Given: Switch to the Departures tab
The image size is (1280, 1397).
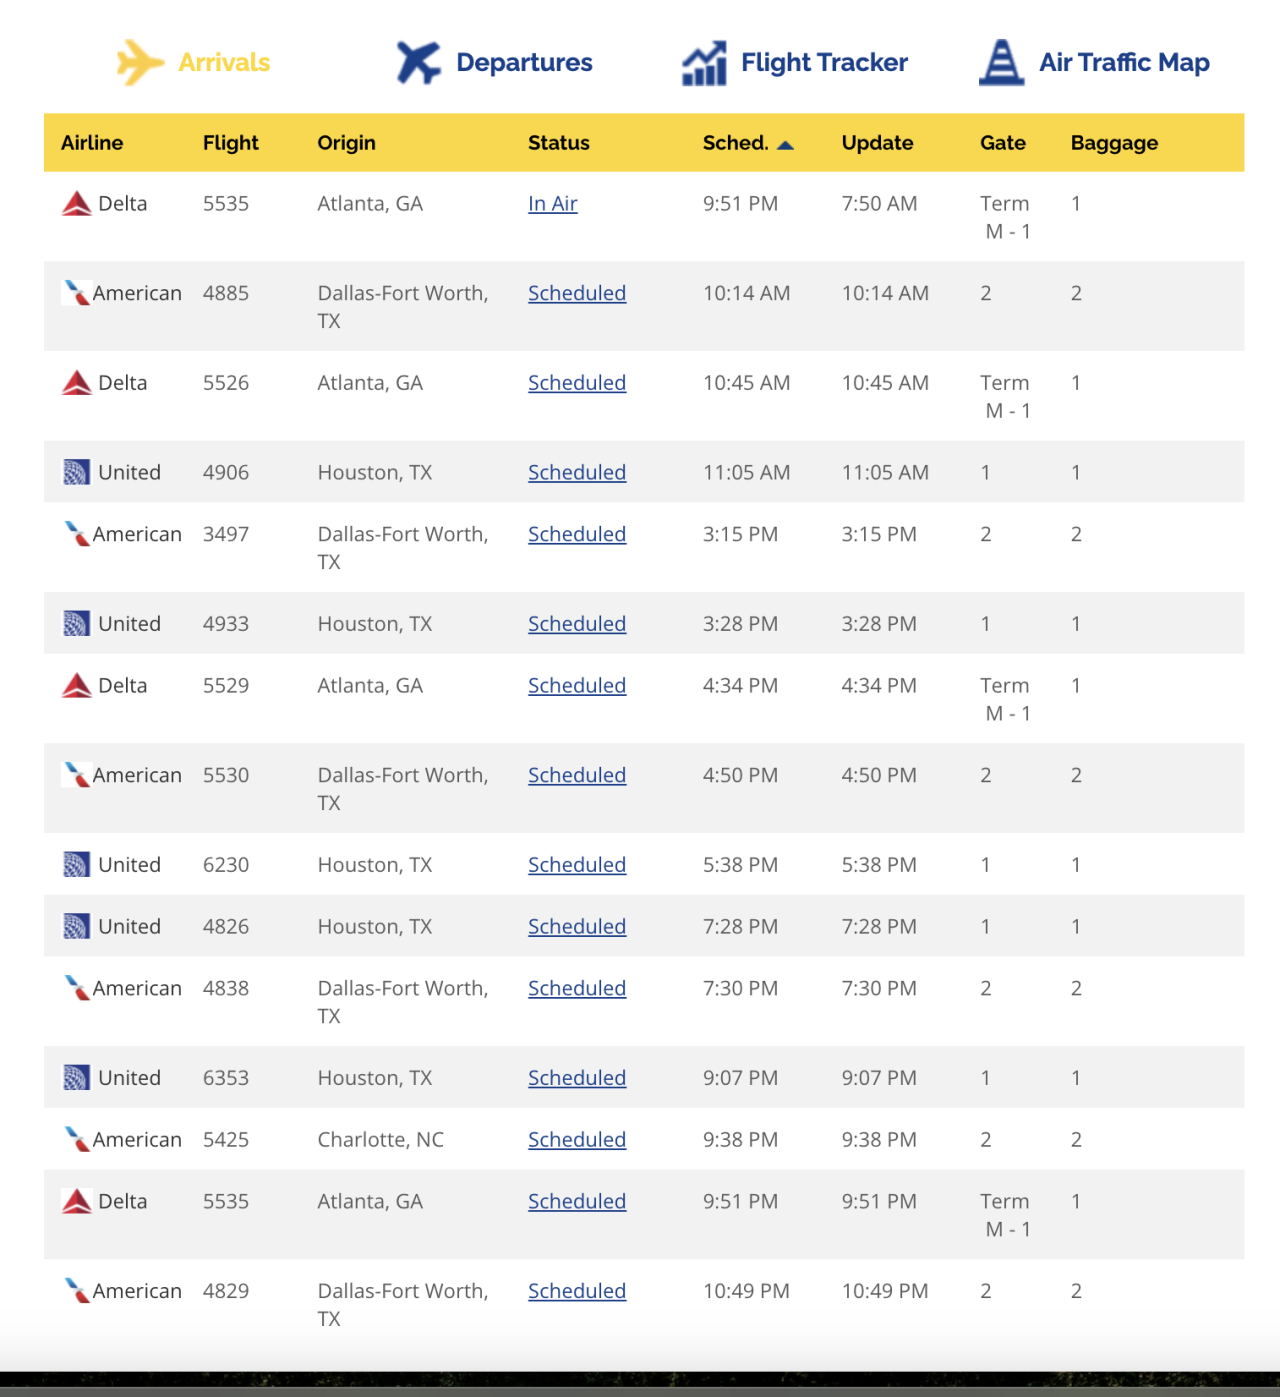Looking at the screenshot, I should tap(523, 62).
